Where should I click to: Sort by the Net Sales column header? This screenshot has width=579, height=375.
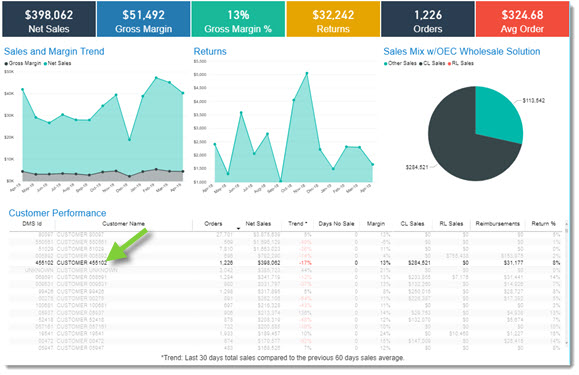tap(258, 224)
